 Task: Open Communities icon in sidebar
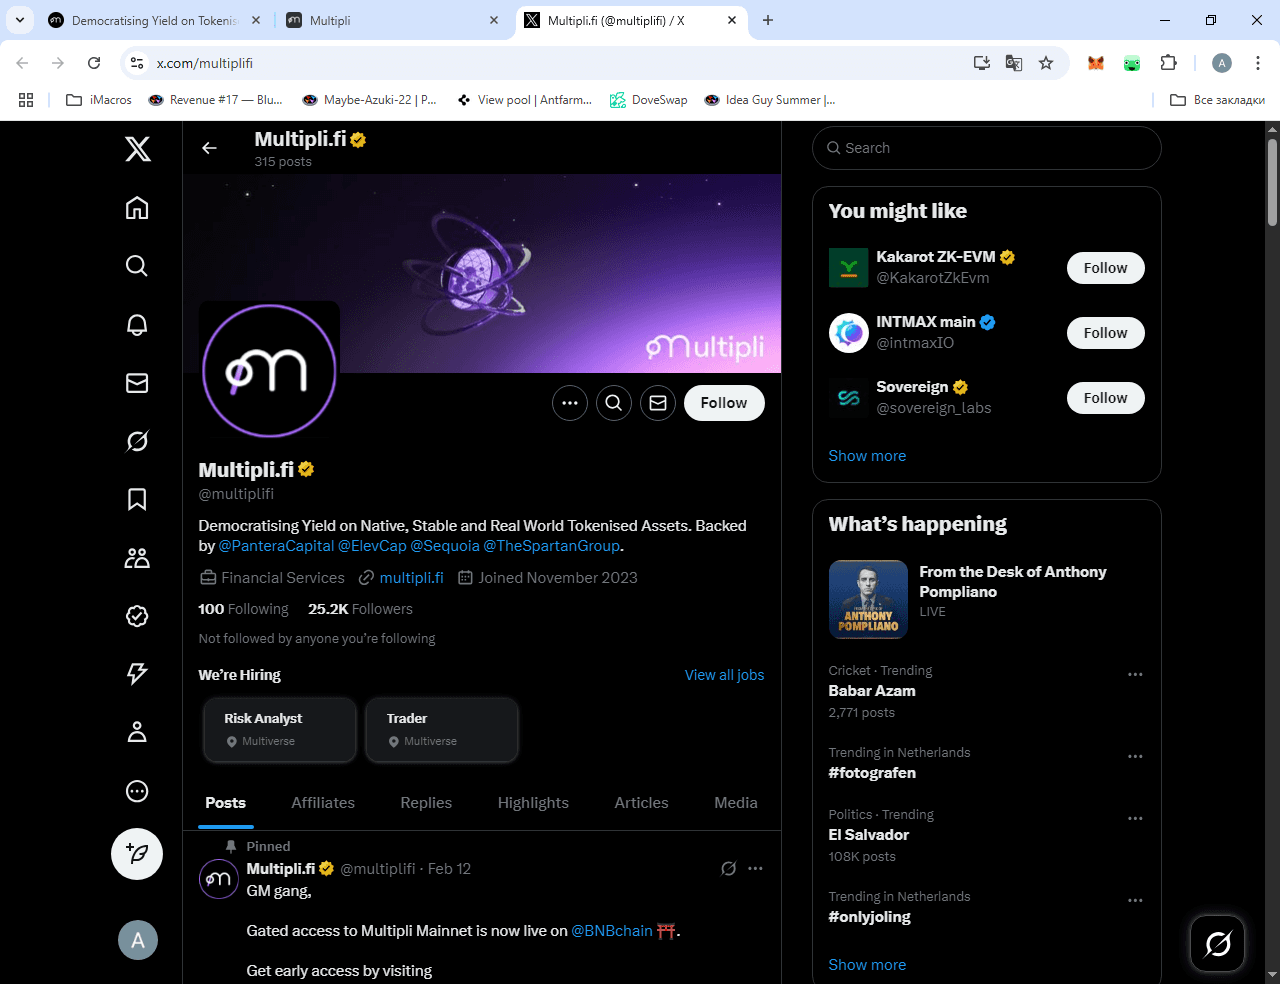point(137,558)
